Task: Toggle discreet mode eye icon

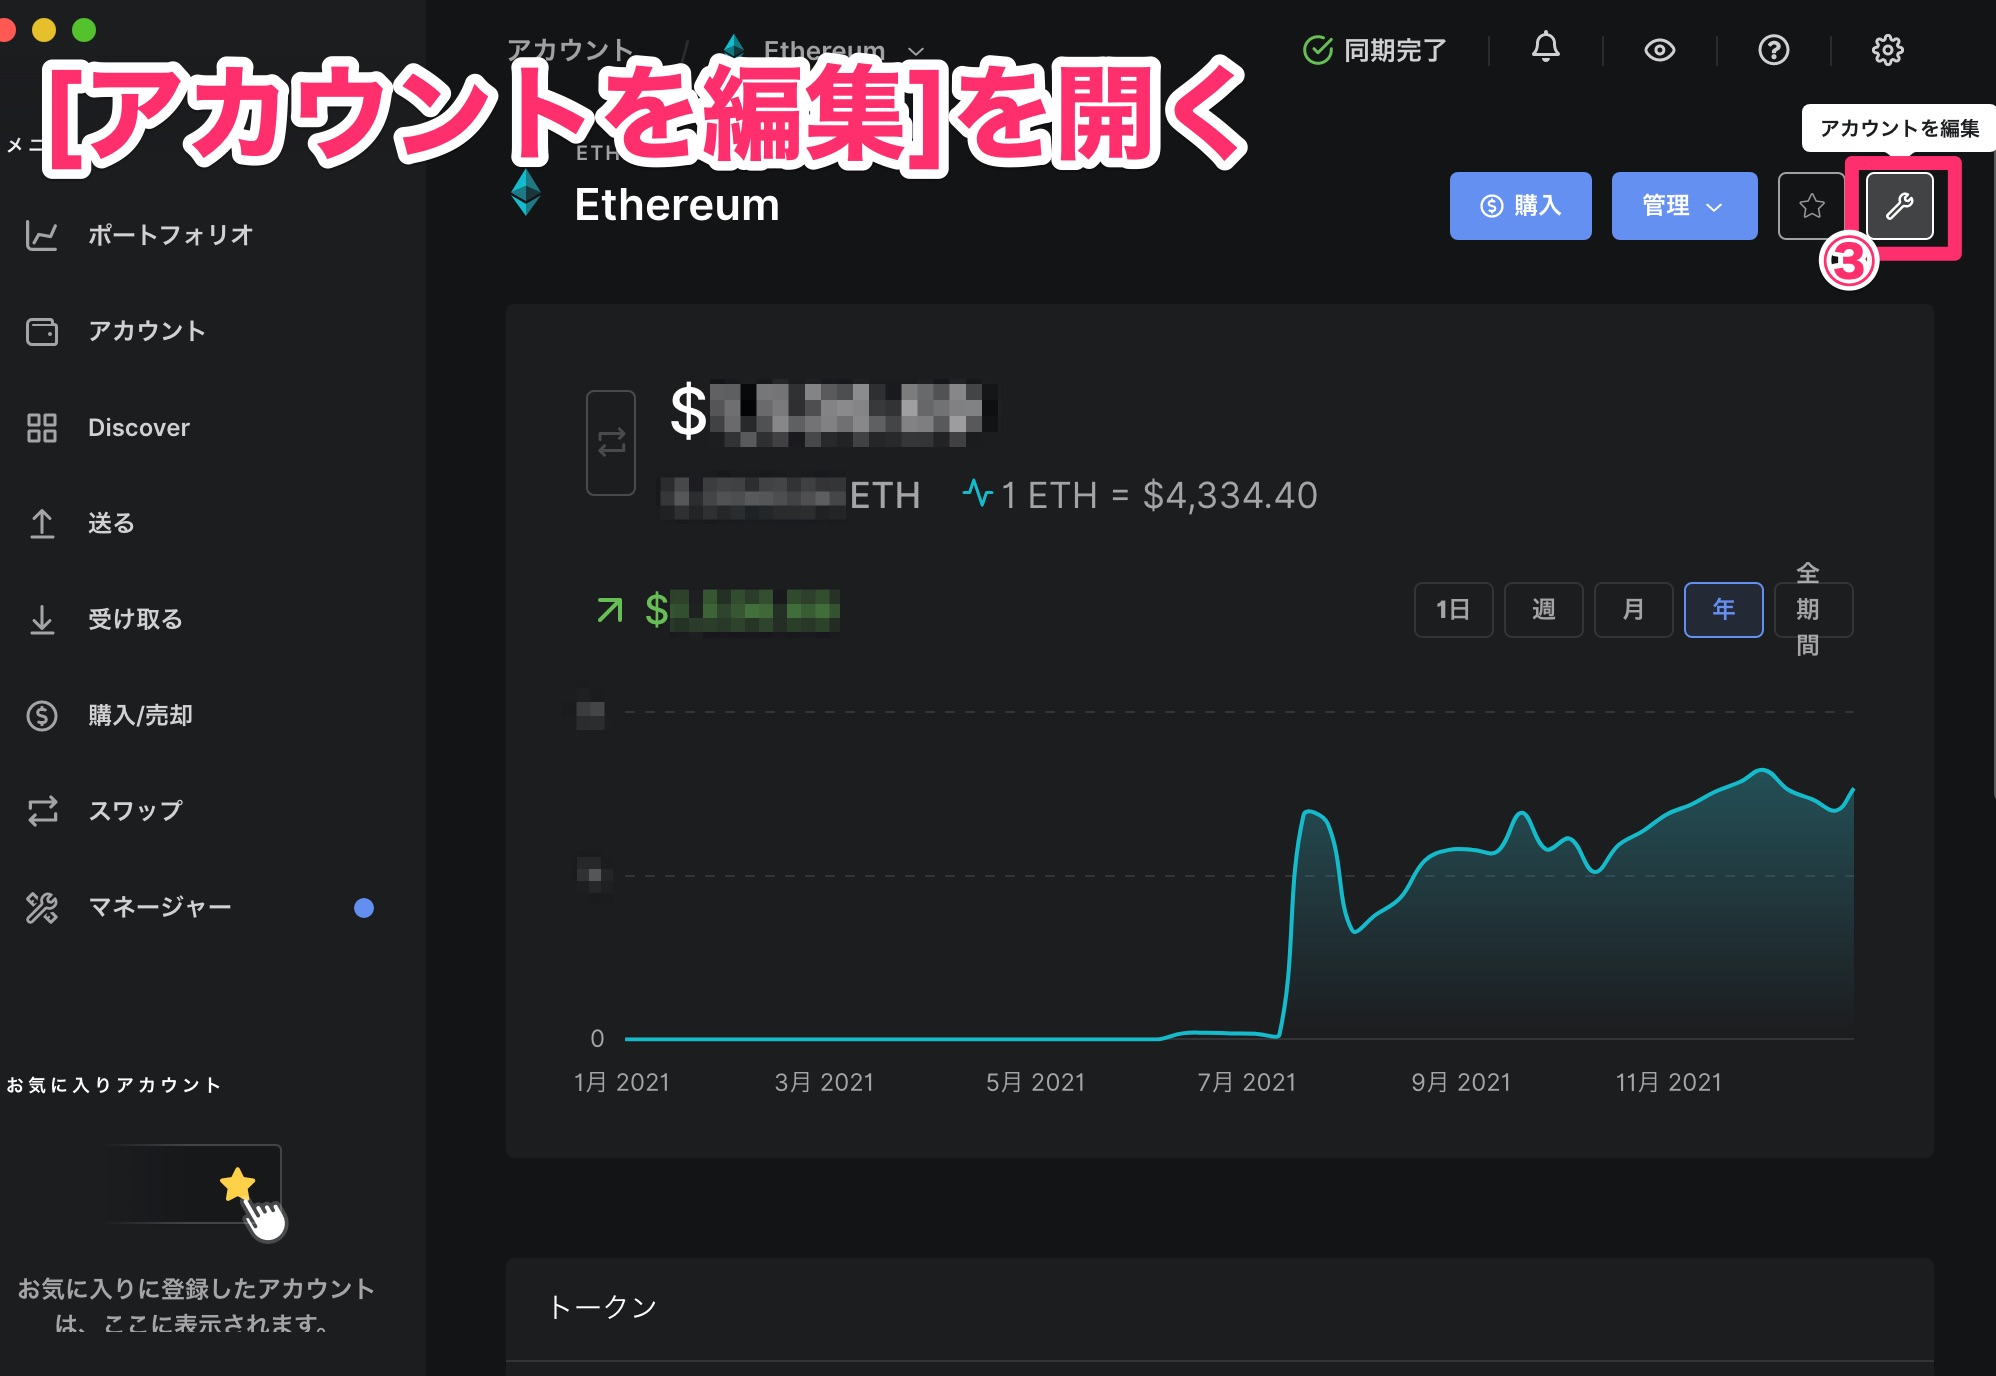Action: (x=1660, y=50)
